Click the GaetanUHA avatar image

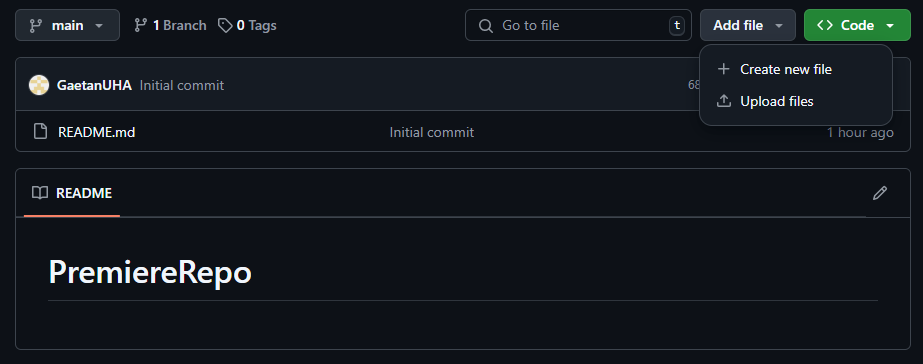[x=39, y=85]
